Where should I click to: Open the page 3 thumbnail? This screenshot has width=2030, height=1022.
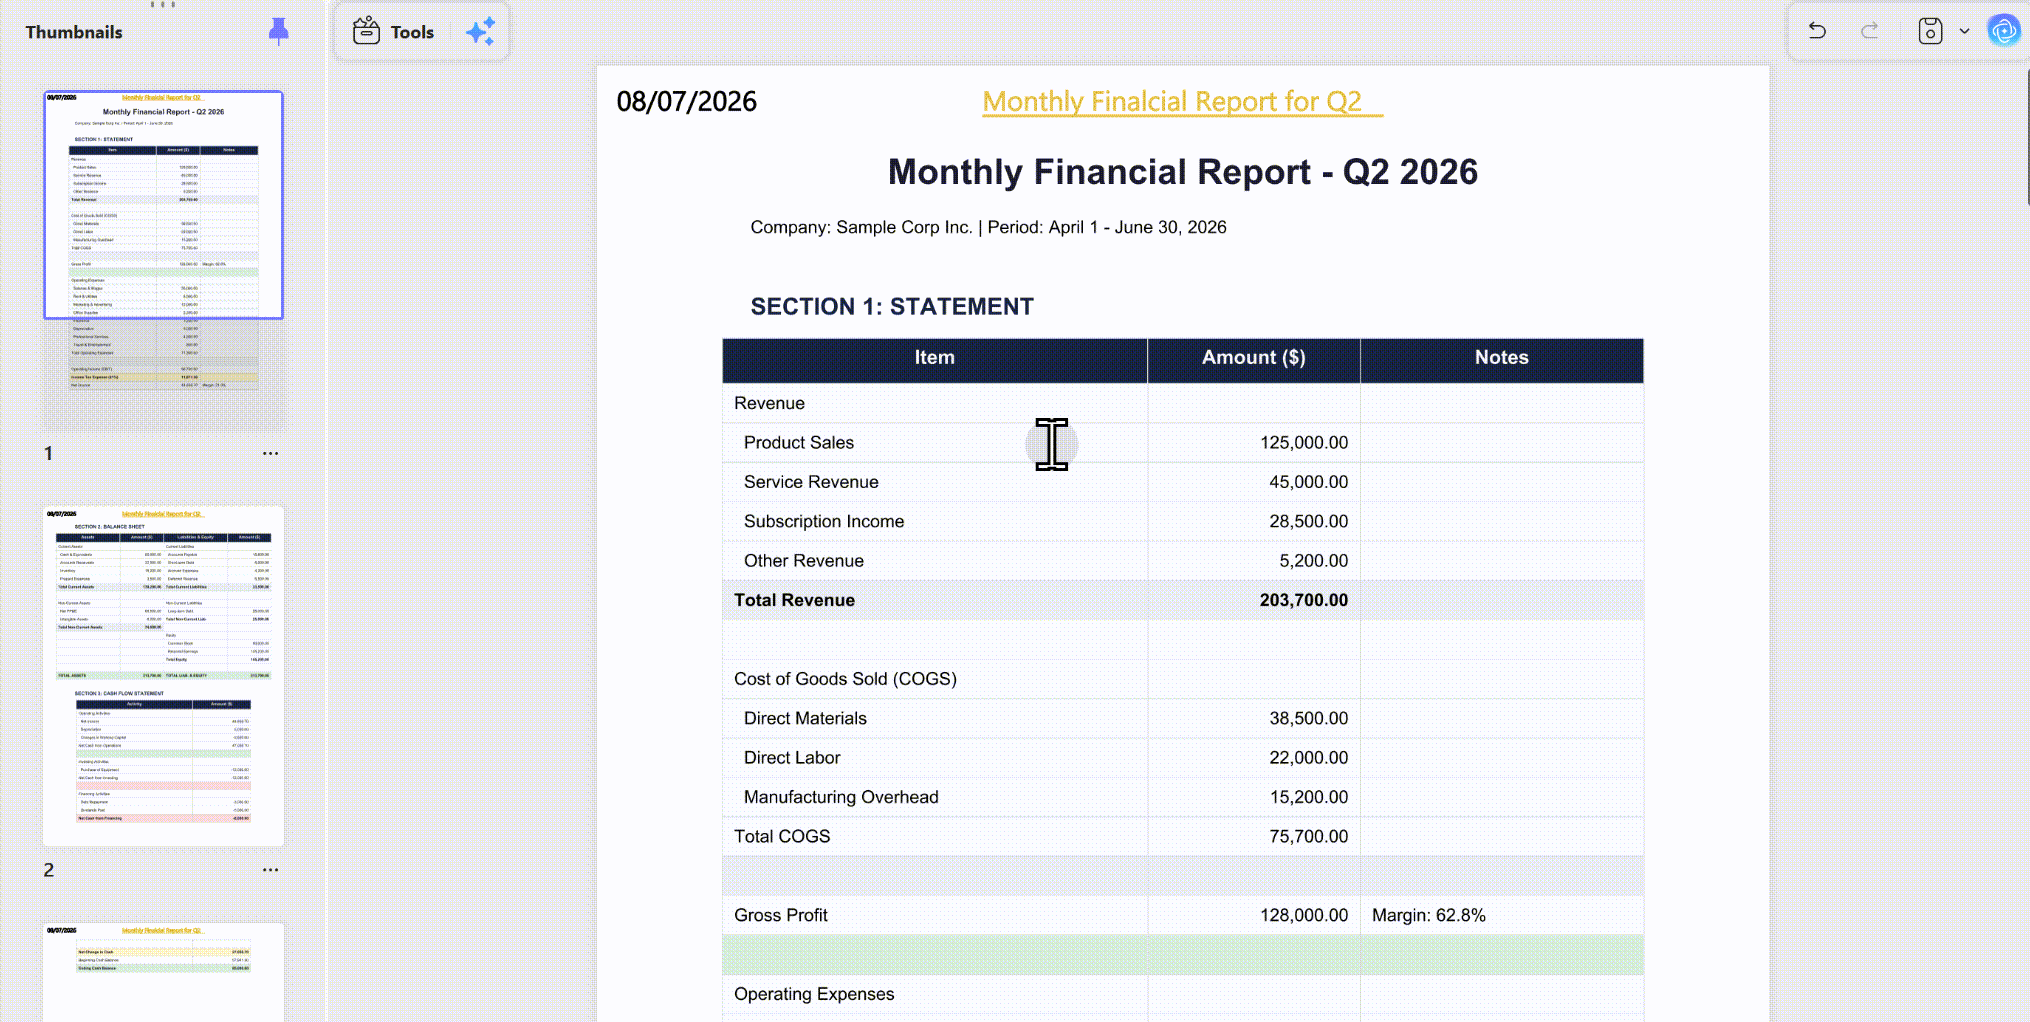[x=163, y=972]
